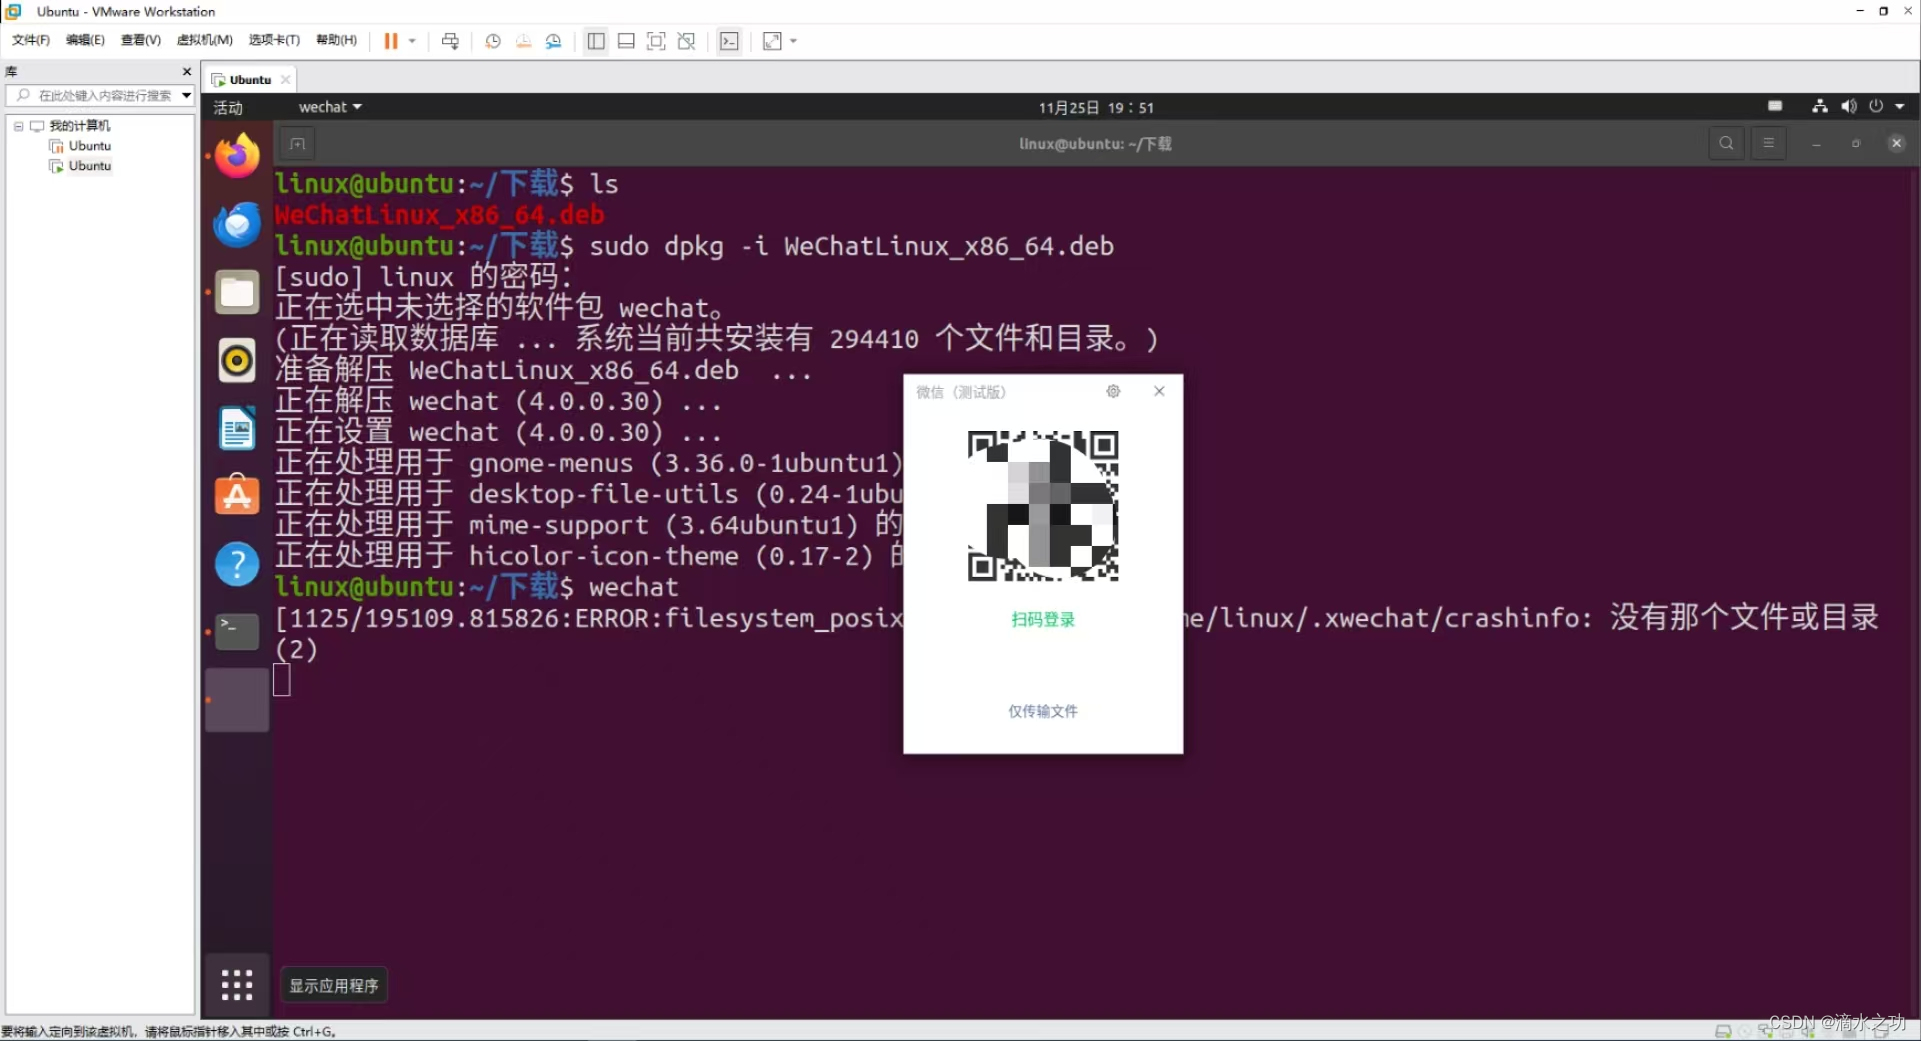Open Ubuntu Software from the dock
Viewport: 1921px width, 1041px height.
click(x=237, y=495)
